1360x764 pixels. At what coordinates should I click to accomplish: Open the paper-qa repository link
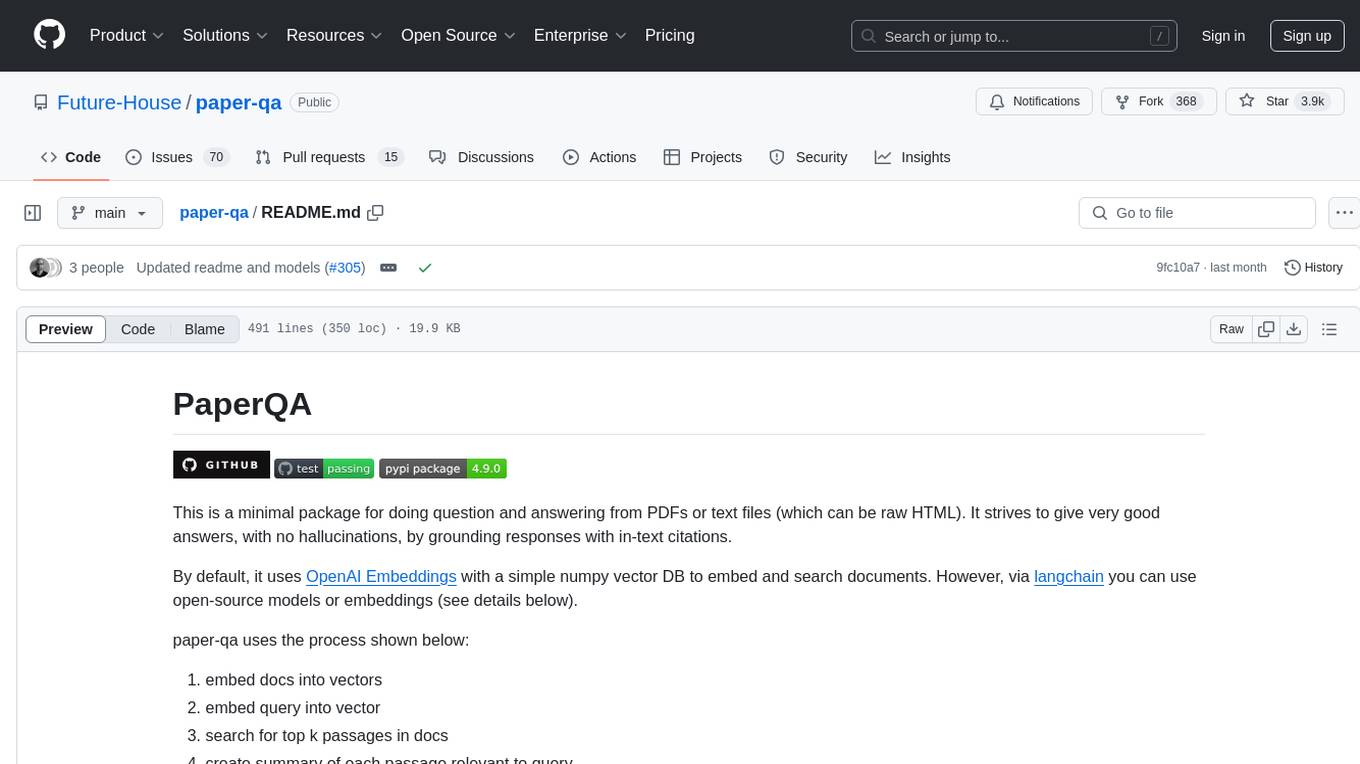(239, 102)
